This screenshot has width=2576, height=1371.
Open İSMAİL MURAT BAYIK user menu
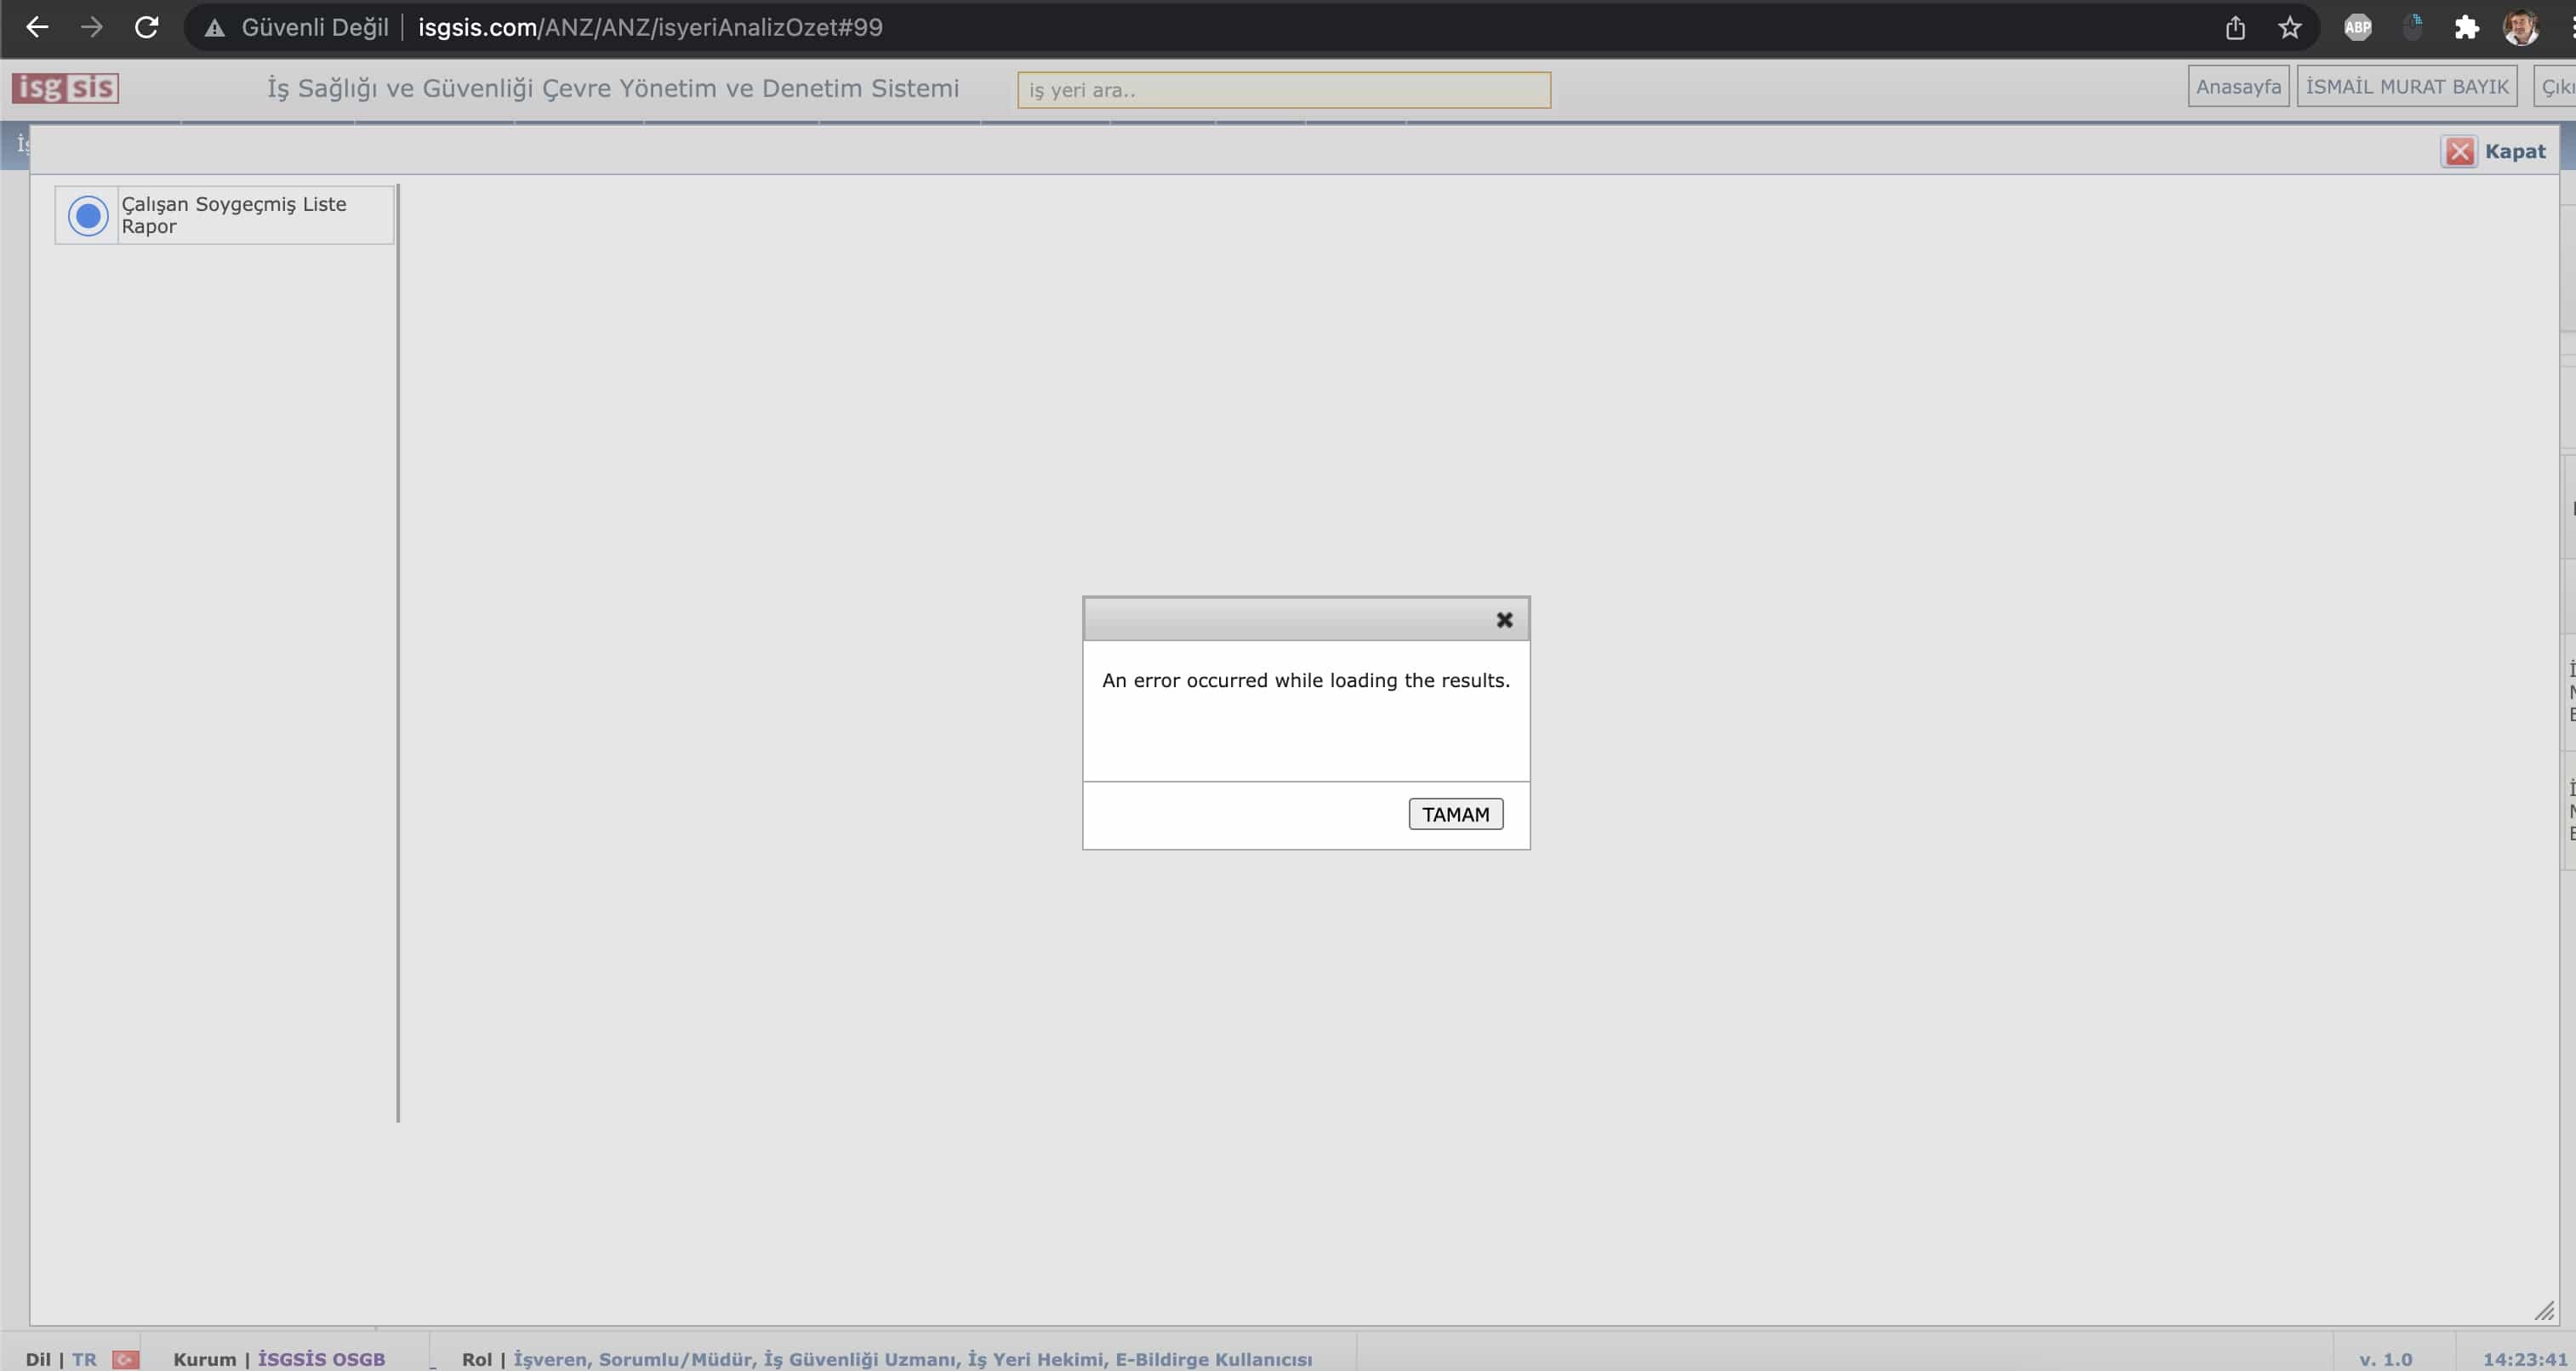click(x=2406, y=87)
